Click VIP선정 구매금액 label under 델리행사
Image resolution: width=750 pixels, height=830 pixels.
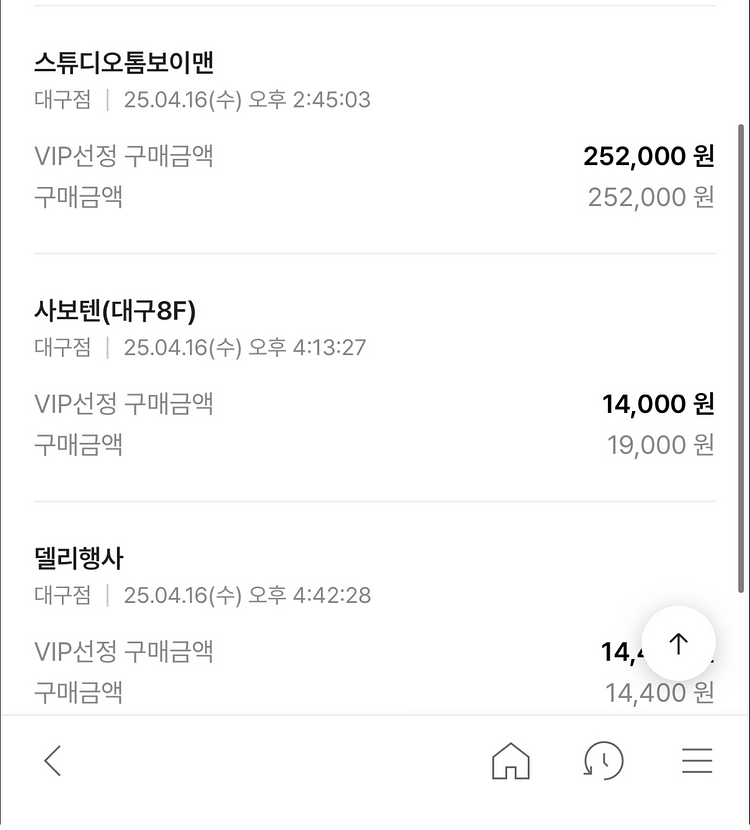(x=124, y=652)
